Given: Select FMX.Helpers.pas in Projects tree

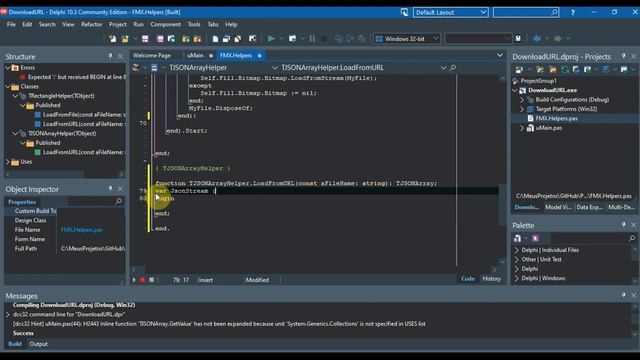Looking at the screenshot, I should click(x=556, y=118).
